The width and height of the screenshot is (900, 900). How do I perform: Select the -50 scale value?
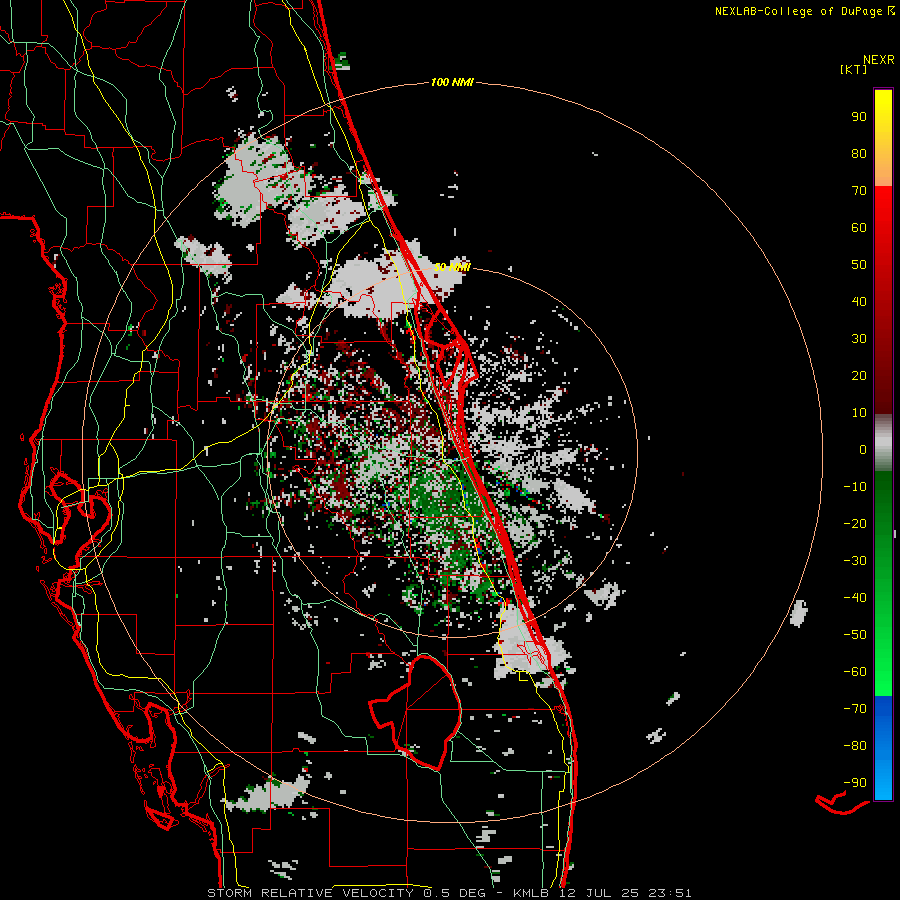click(855, 635)
